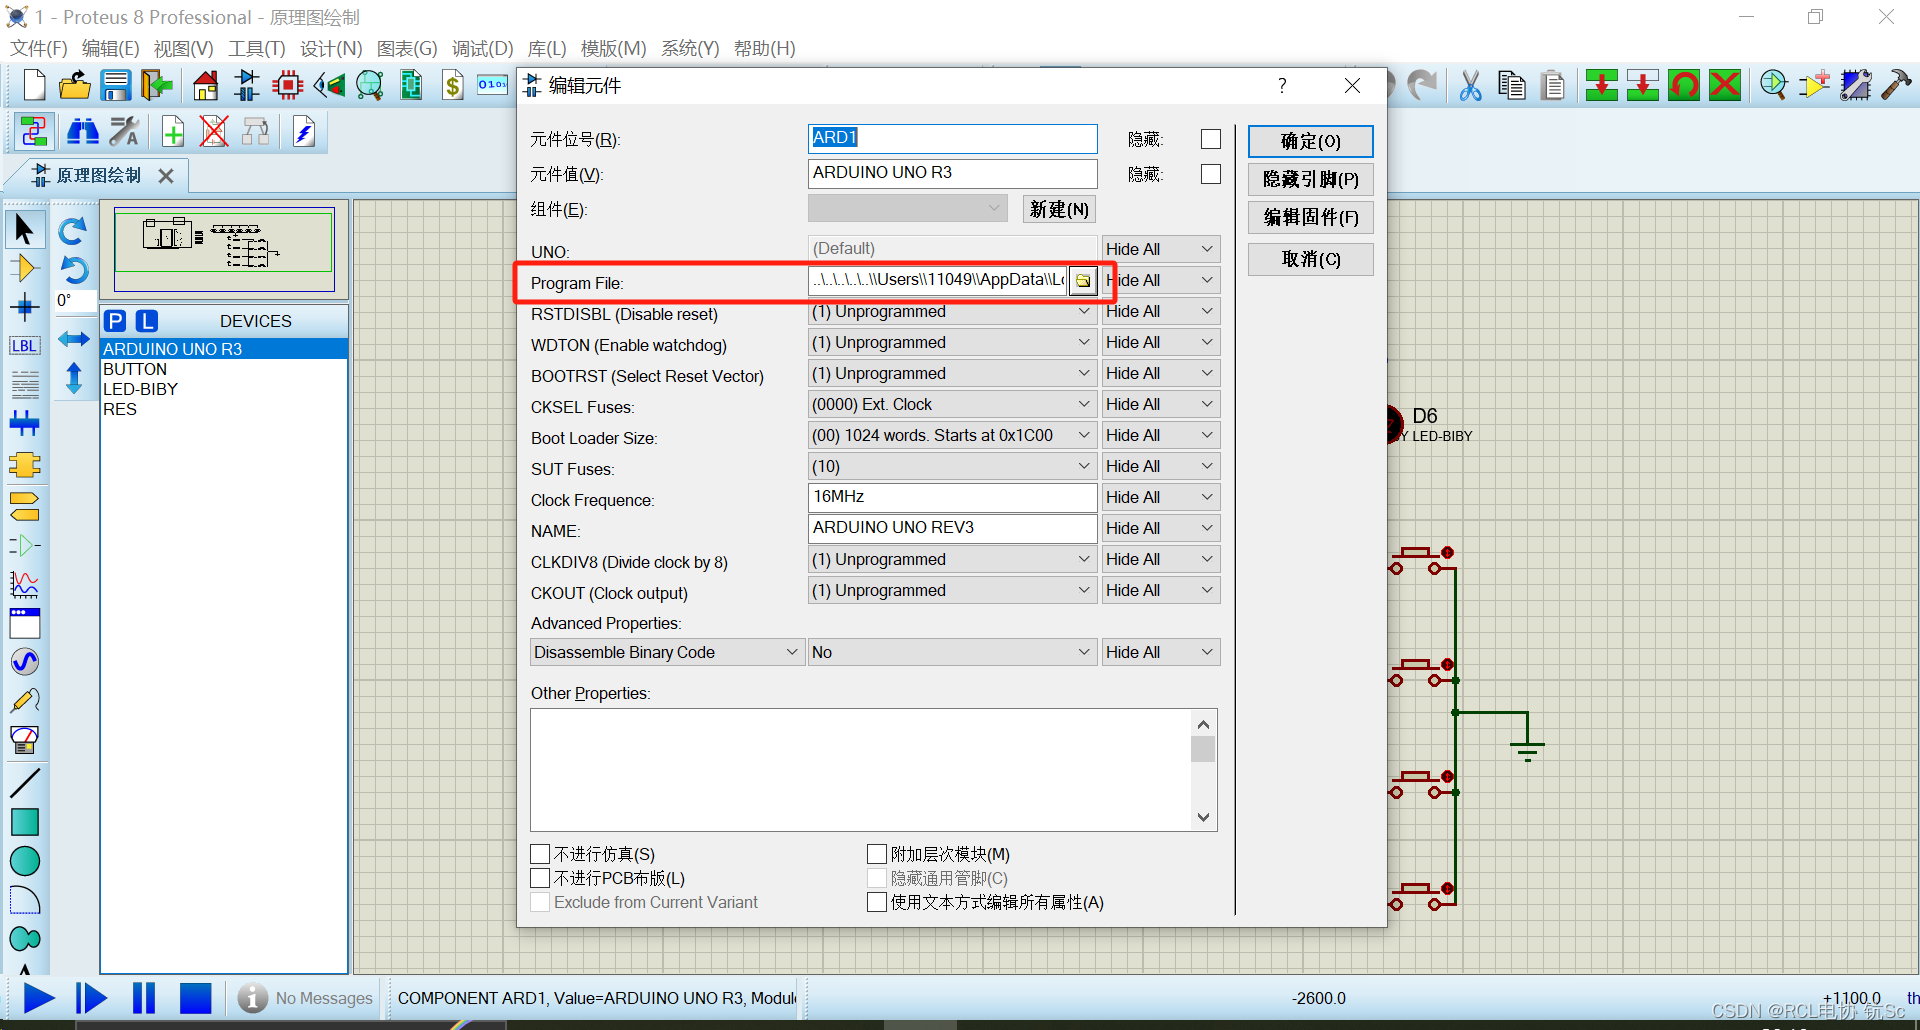
Task: Open CLKDIV8 Divide clock dropdown
Action: pyautogui.click(x=952, y=560)
